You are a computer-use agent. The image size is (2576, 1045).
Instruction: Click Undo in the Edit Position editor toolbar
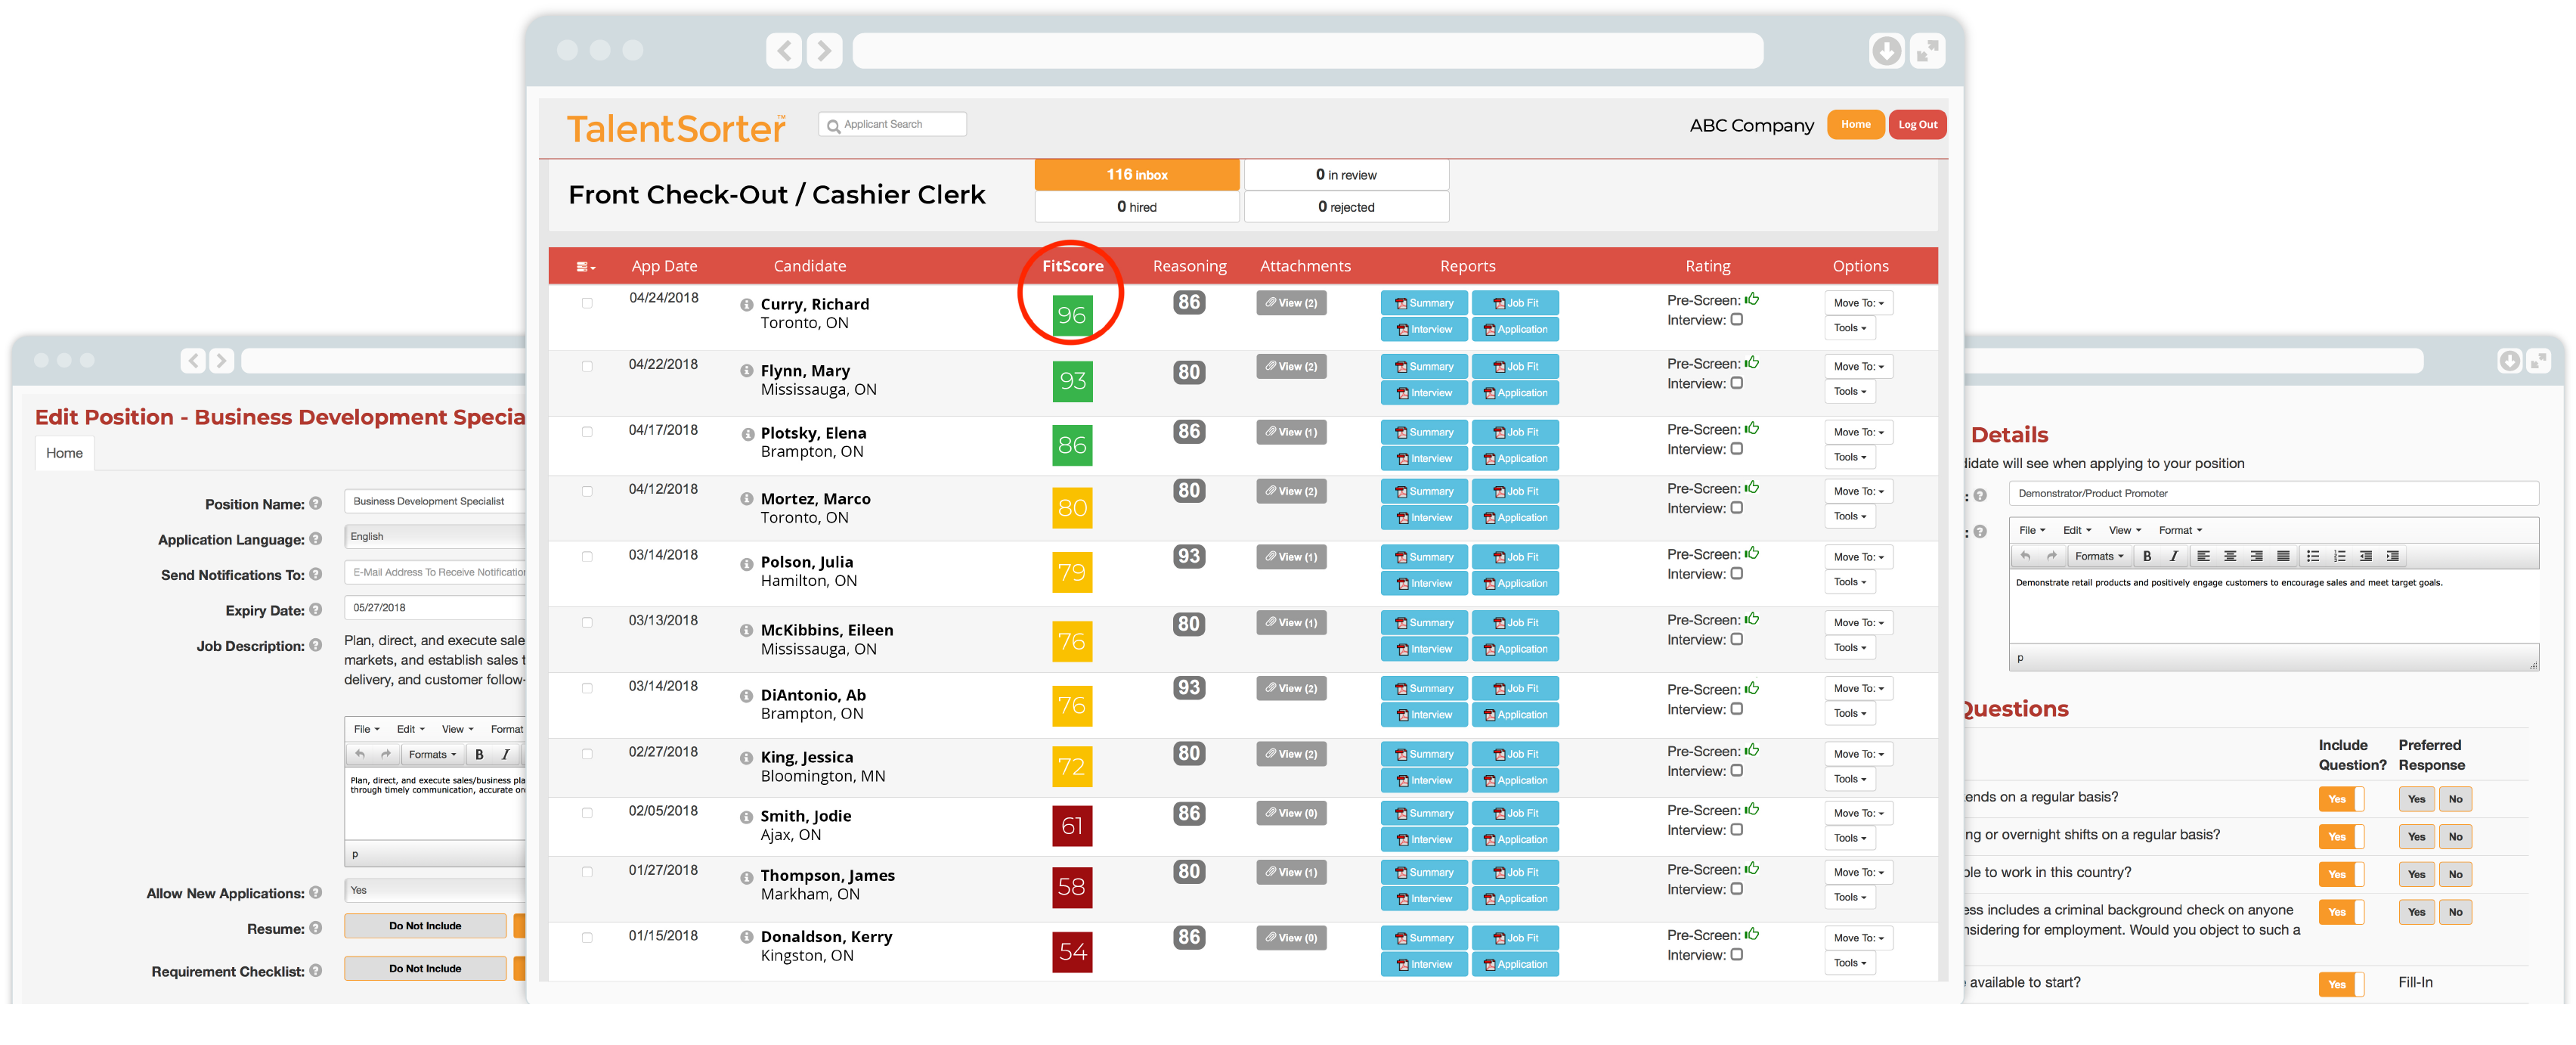point(360,755)
